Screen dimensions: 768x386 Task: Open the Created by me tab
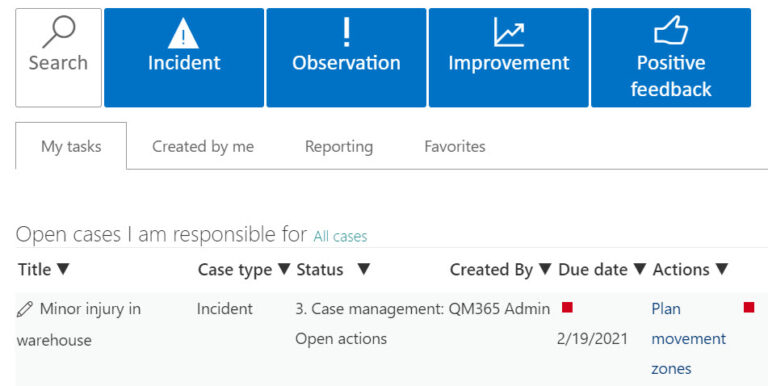[203, 146]
